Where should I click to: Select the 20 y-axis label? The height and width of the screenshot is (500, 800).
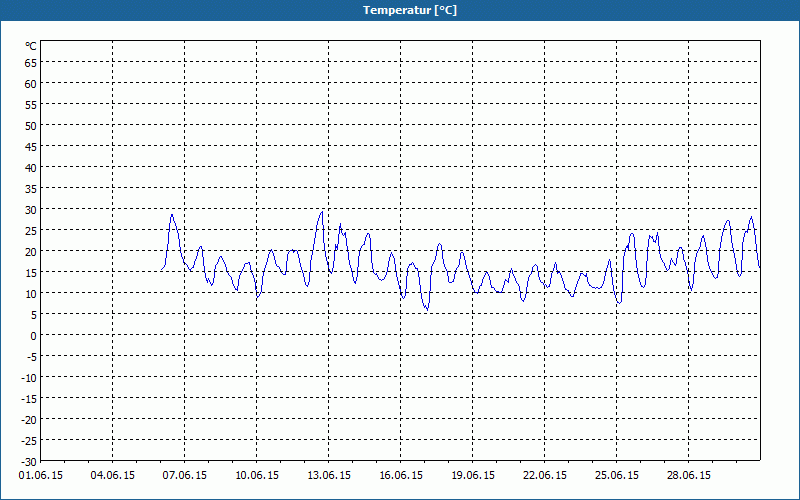point(30,252)
